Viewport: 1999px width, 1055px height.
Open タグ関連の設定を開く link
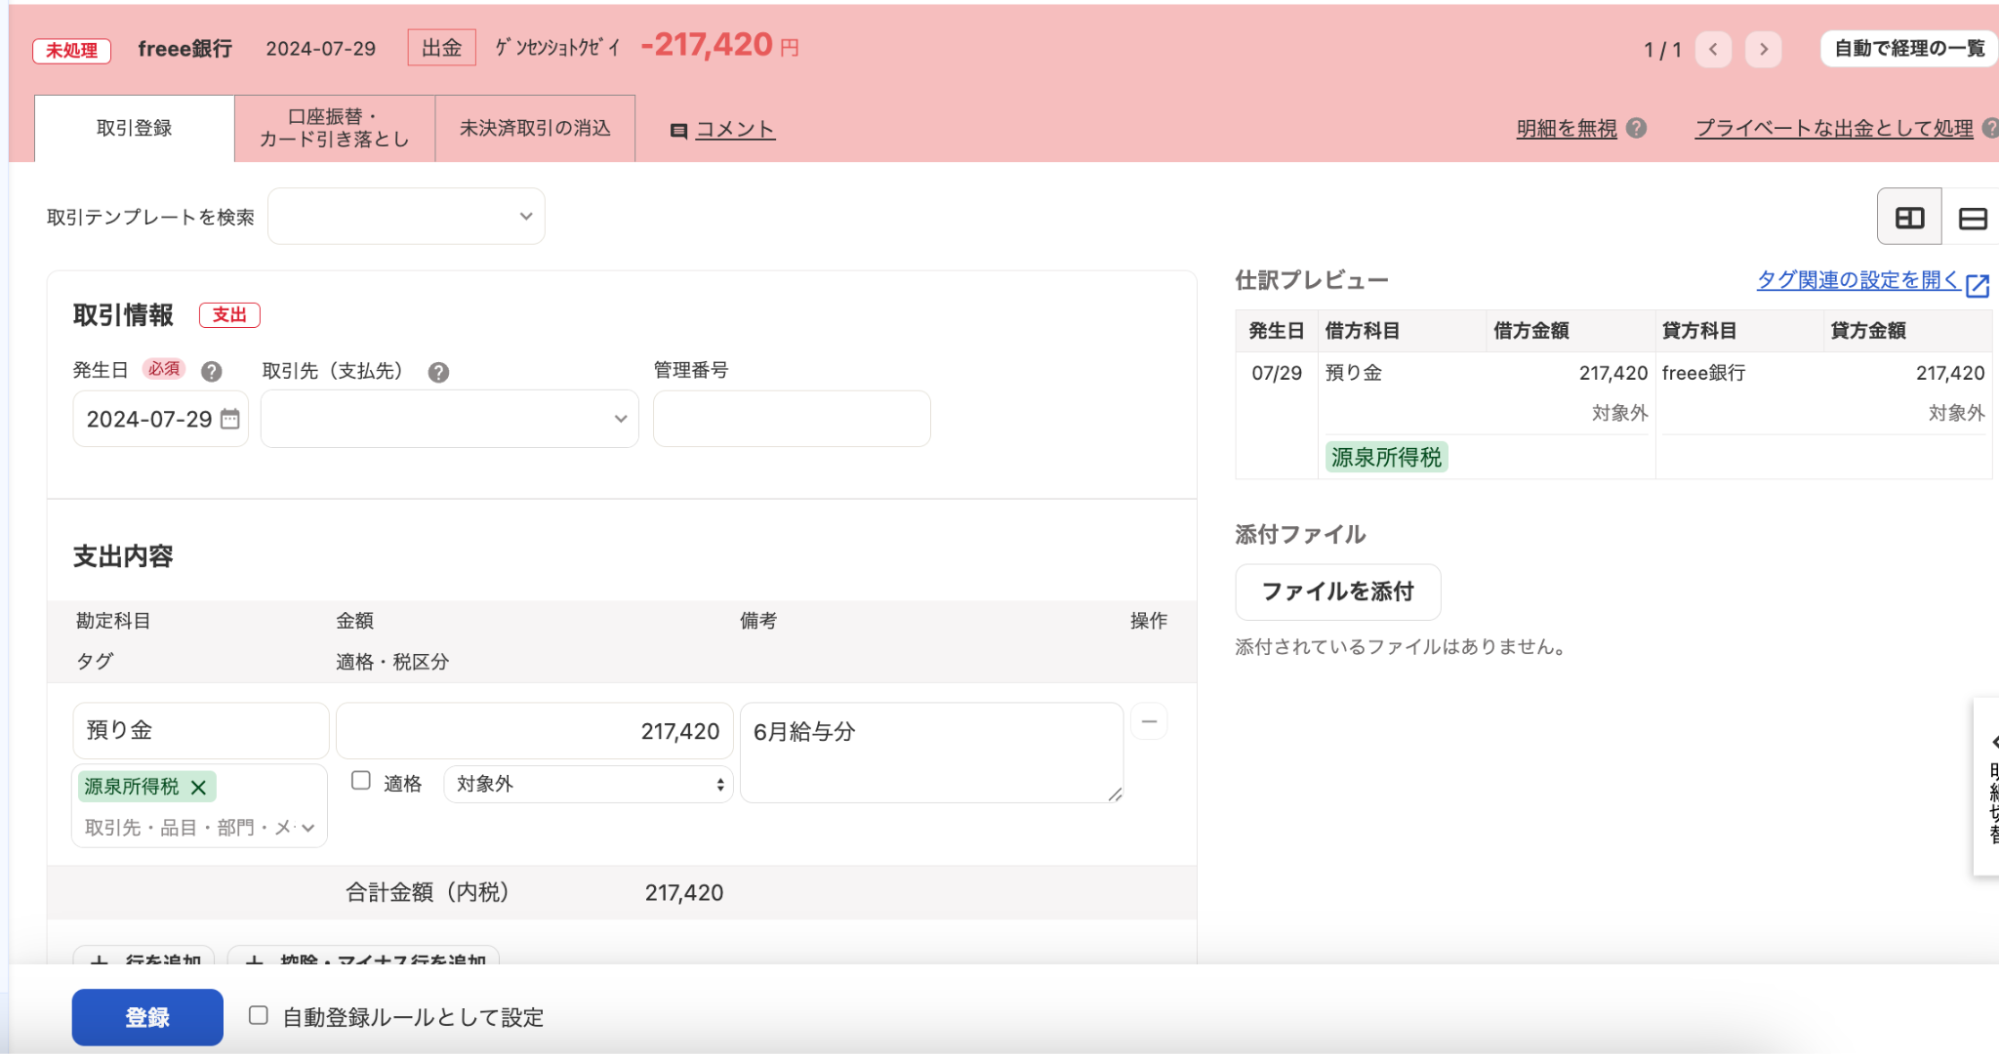1858,281
